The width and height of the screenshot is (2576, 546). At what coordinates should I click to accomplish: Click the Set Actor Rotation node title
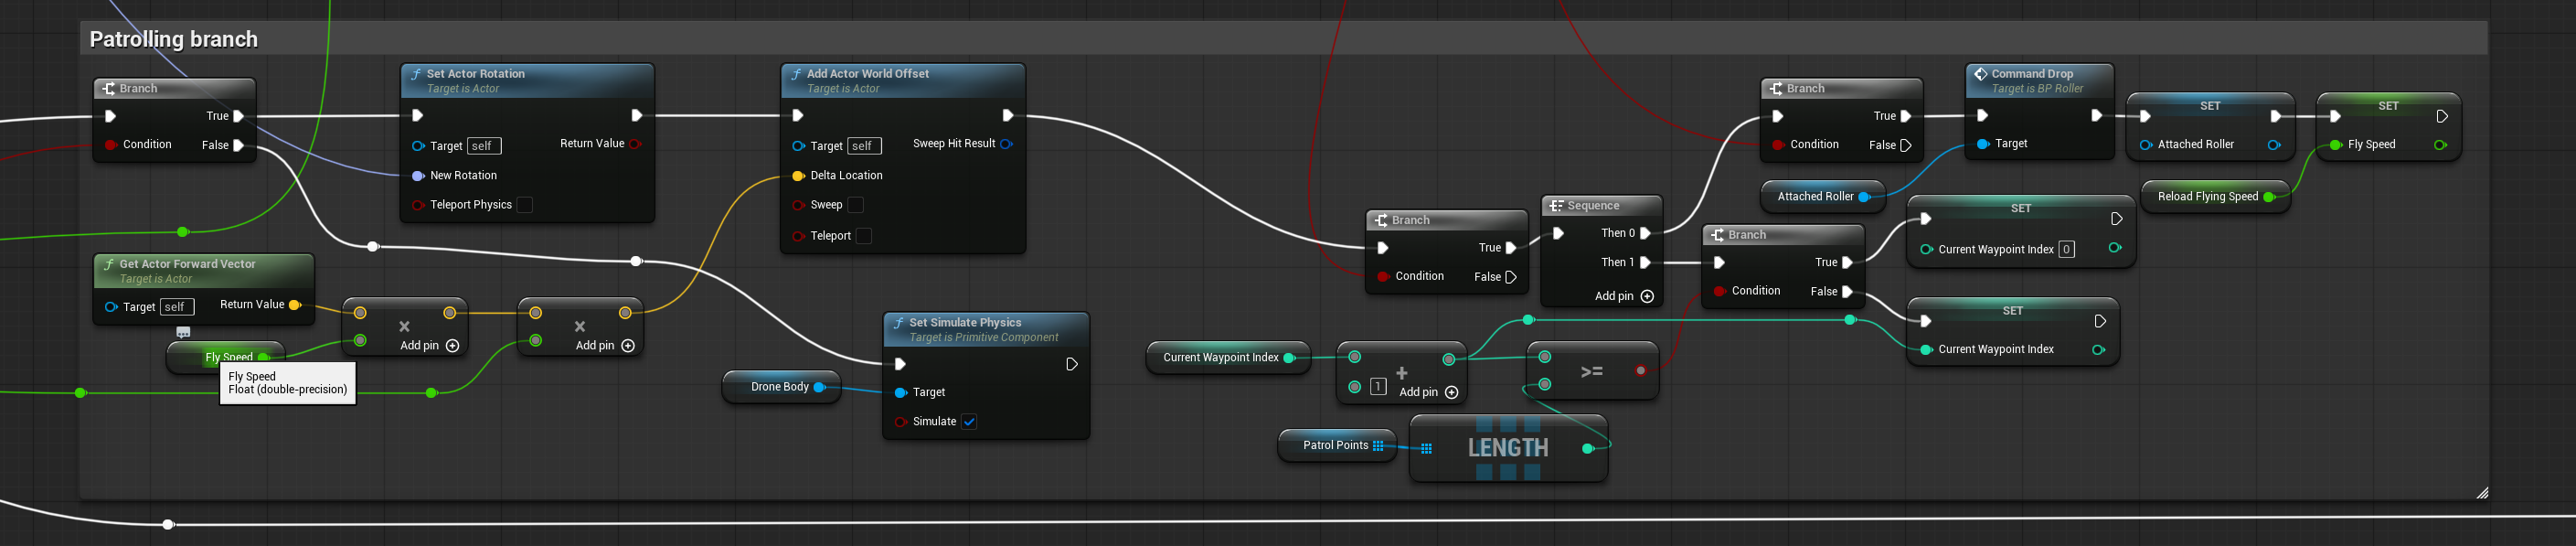tap(475, 74)
